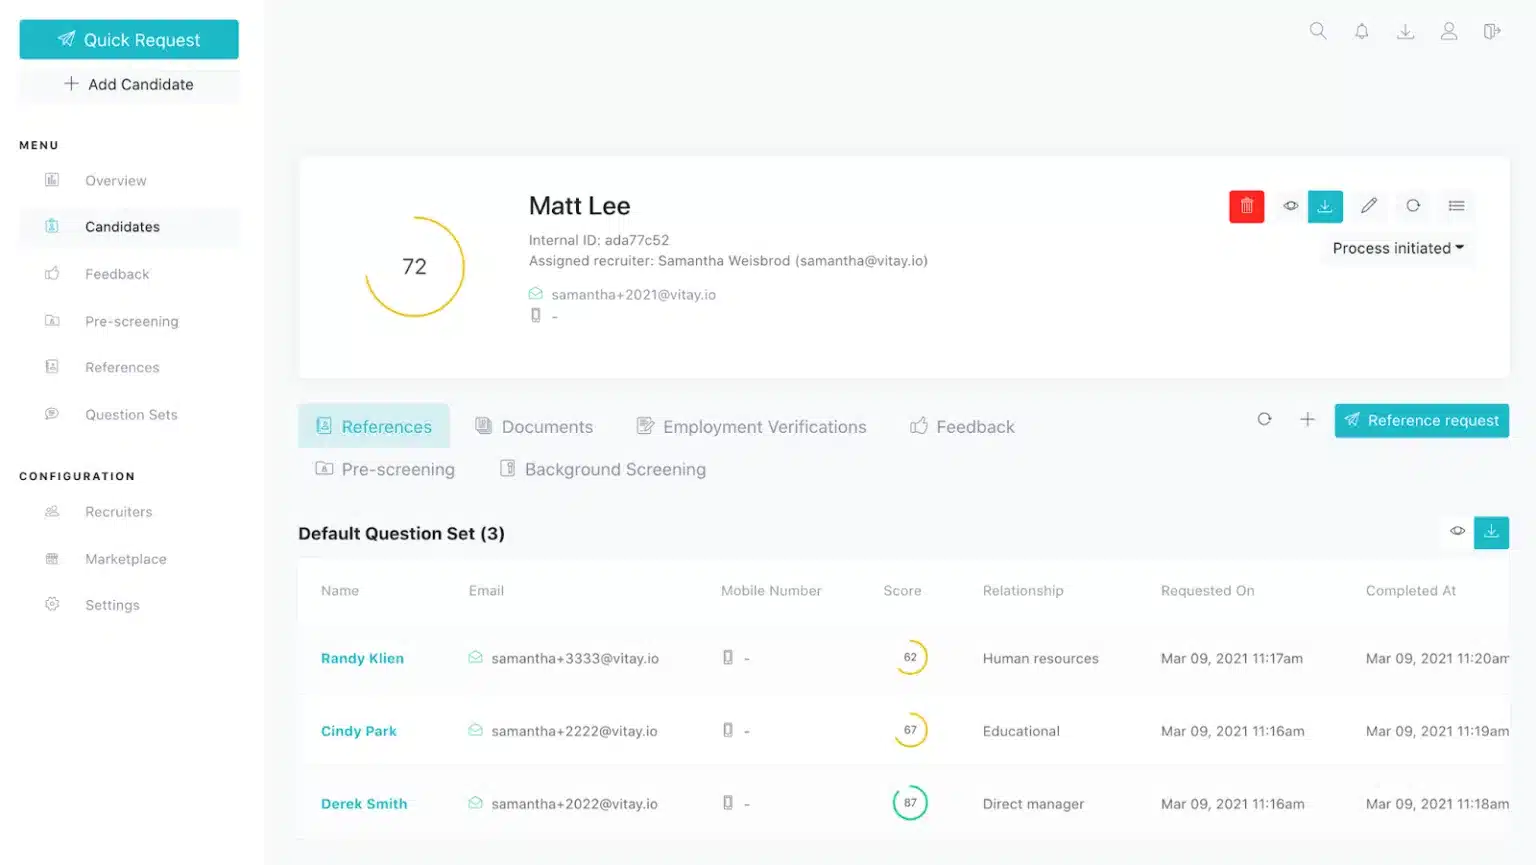Open Marketplace configuration page

tap(125, 559)
